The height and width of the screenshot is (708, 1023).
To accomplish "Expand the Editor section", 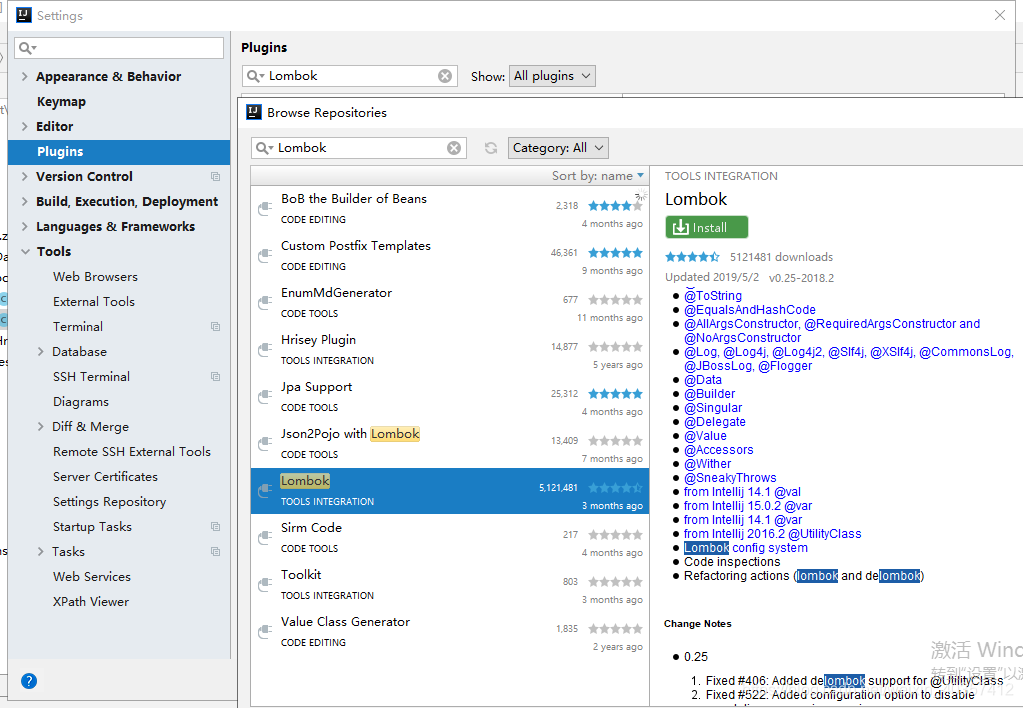I will [25, 127].
